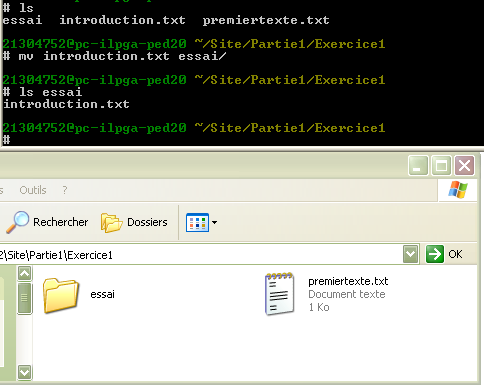The image size is (484, 391).
Task: Click the vertical scrollbar thumb
Action: click(x=25, y=298)
